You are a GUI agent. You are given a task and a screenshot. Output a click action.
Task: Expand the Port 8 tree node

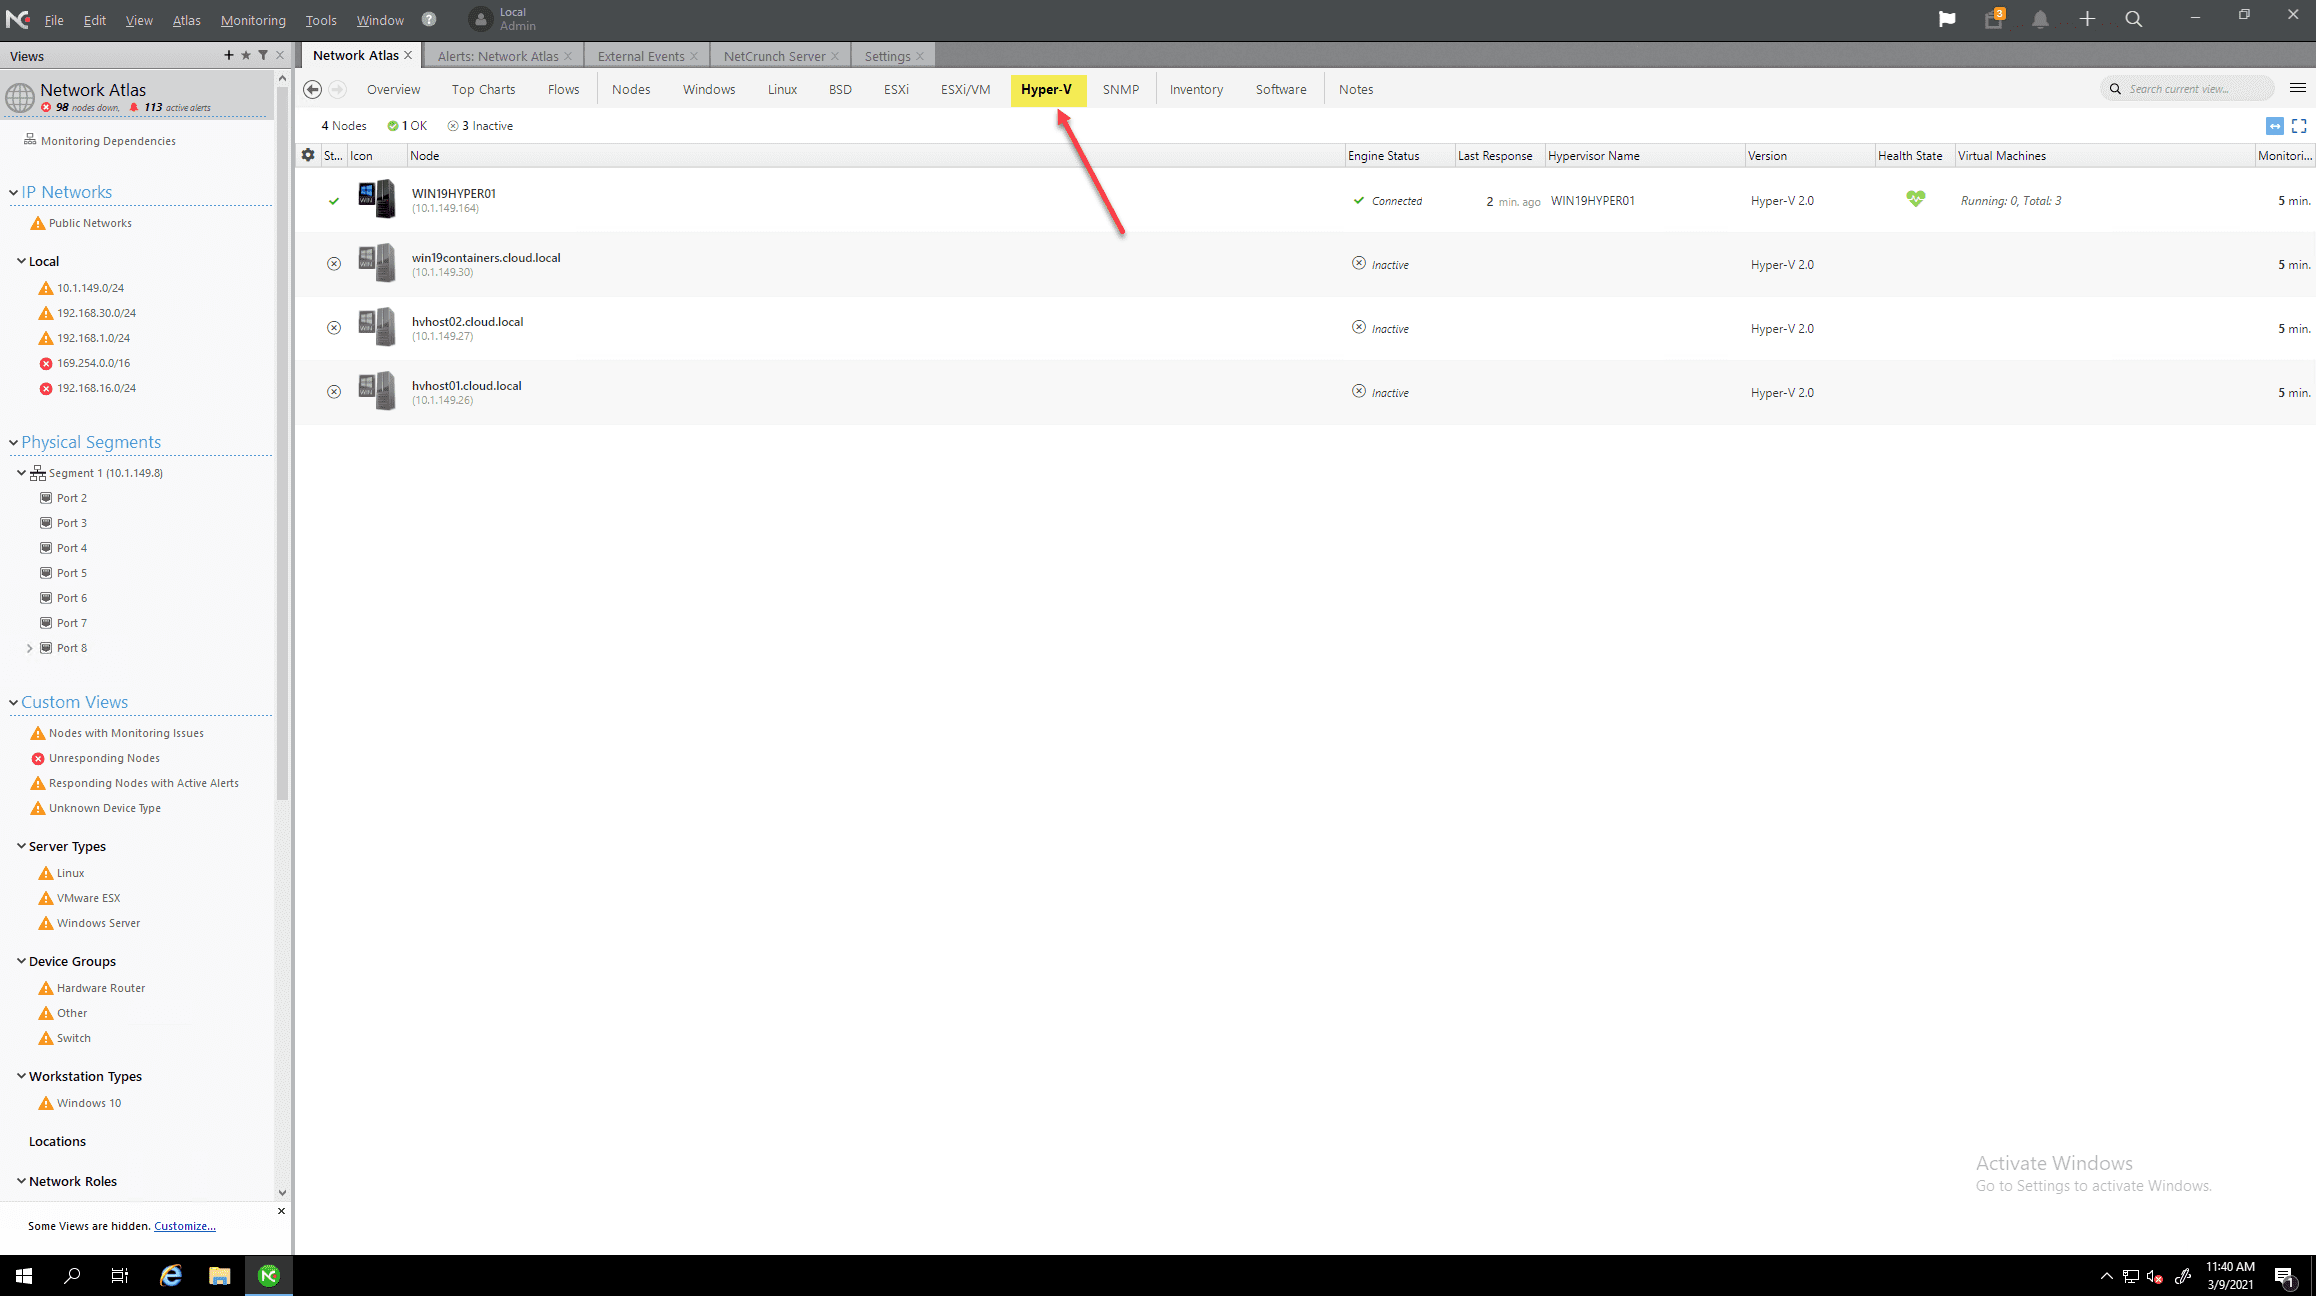[x=30, y=648]
